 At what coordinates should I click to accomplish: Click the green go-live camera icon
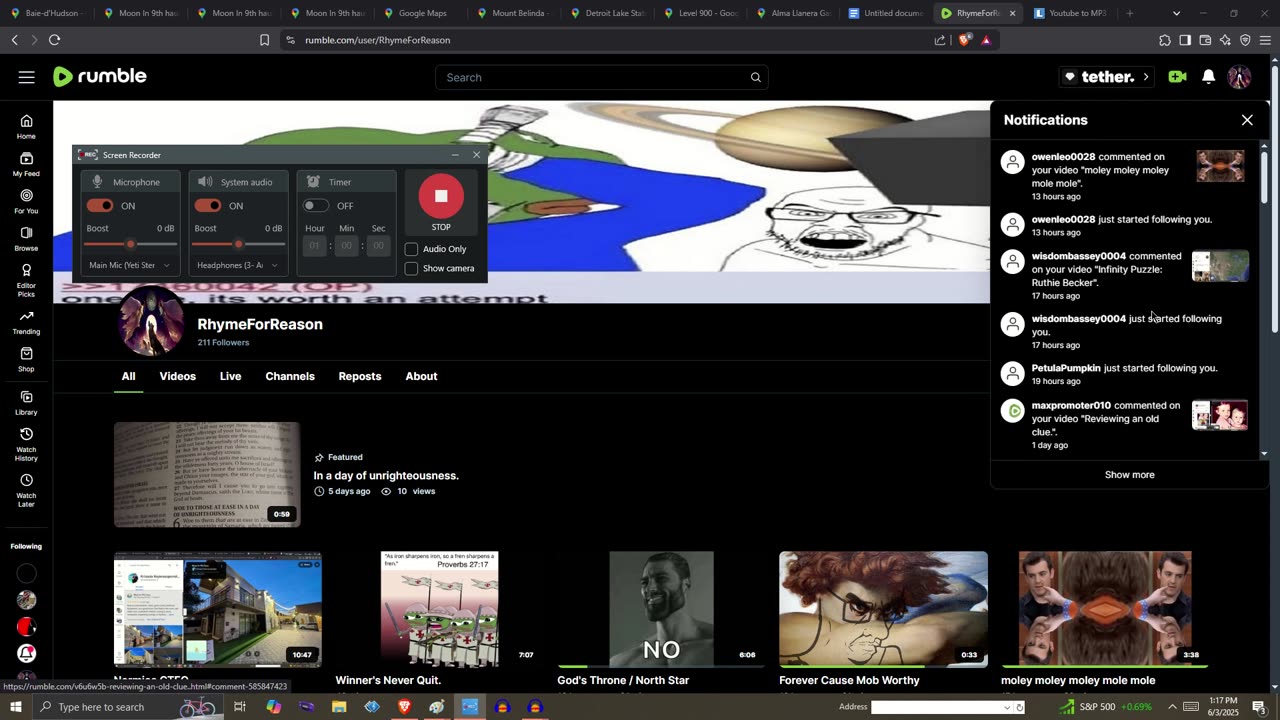click(x=1177, y=77)
